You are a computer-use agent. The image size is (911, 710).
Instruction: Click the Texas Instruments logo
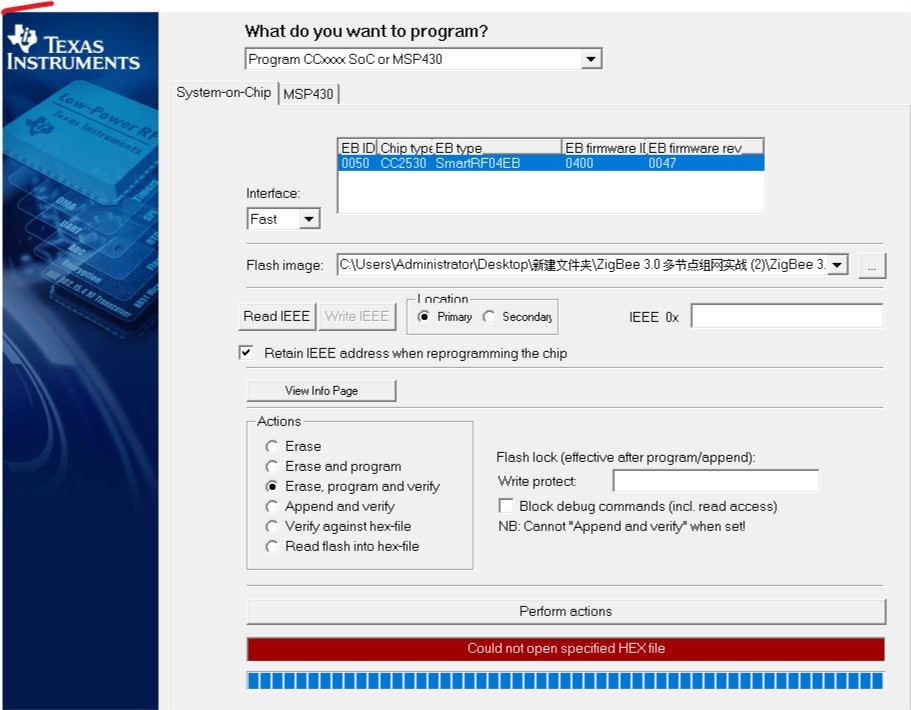[73, 48]
